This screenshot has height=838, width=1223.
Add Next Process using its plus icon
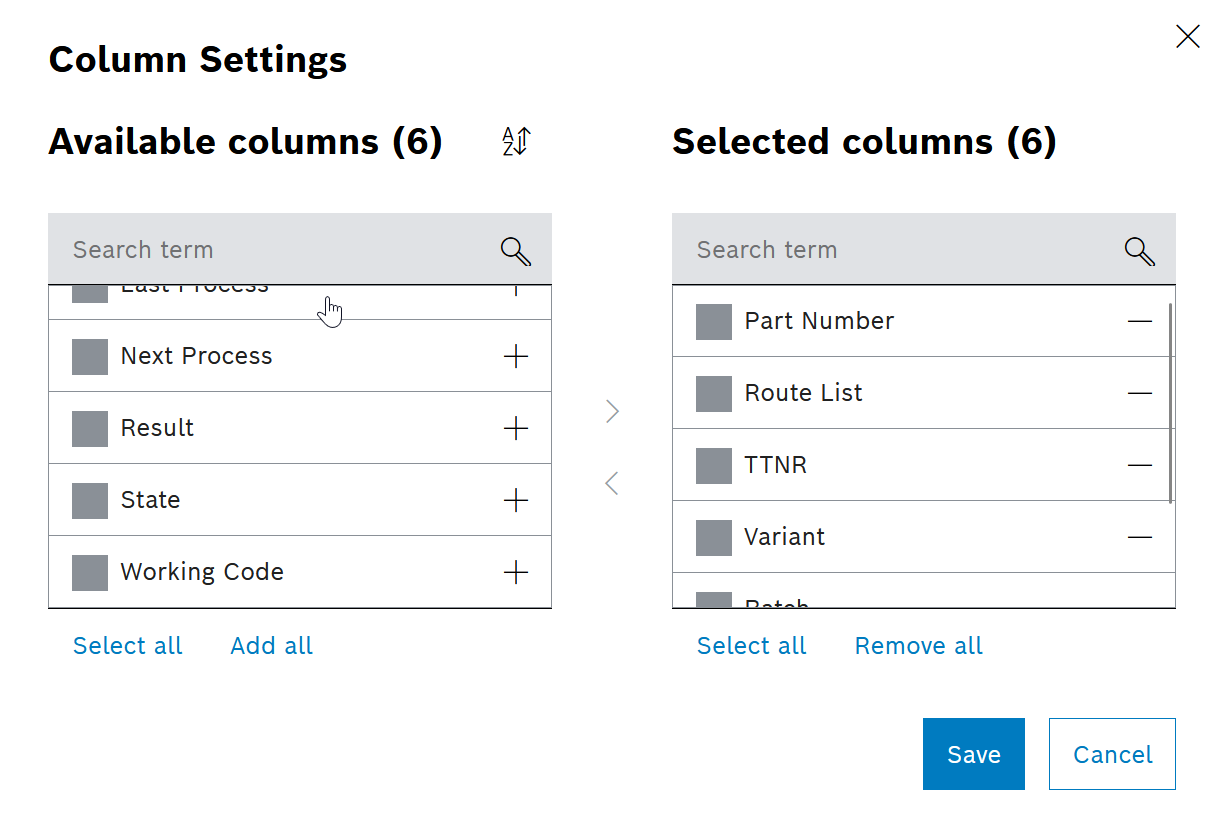coord(516,356)
